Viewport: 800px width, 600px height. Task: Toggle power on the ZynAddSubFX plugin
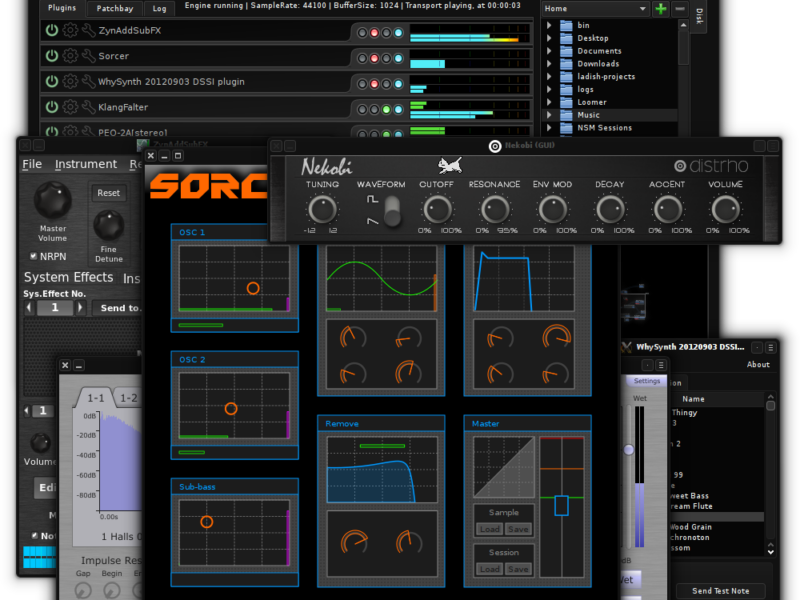52,30
